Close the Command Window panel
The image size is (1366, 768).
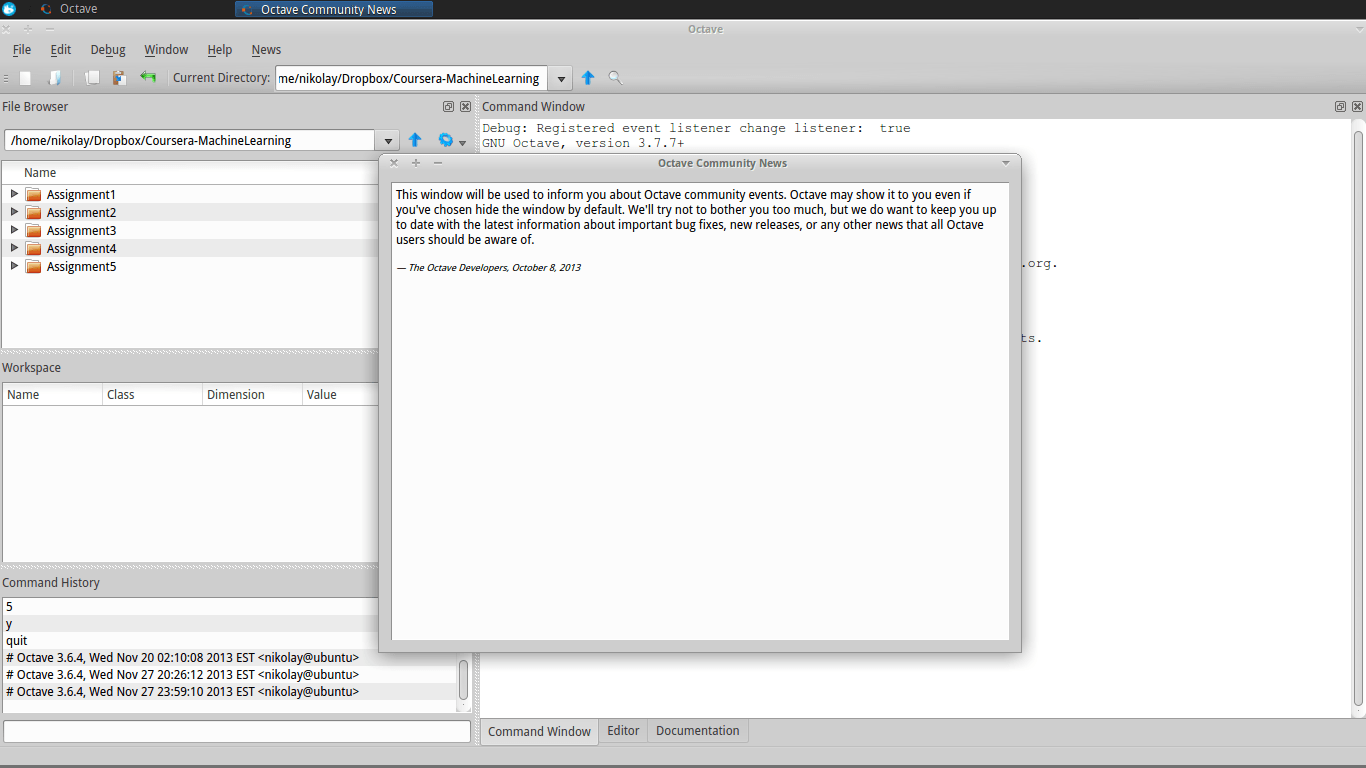(1357, 106)
